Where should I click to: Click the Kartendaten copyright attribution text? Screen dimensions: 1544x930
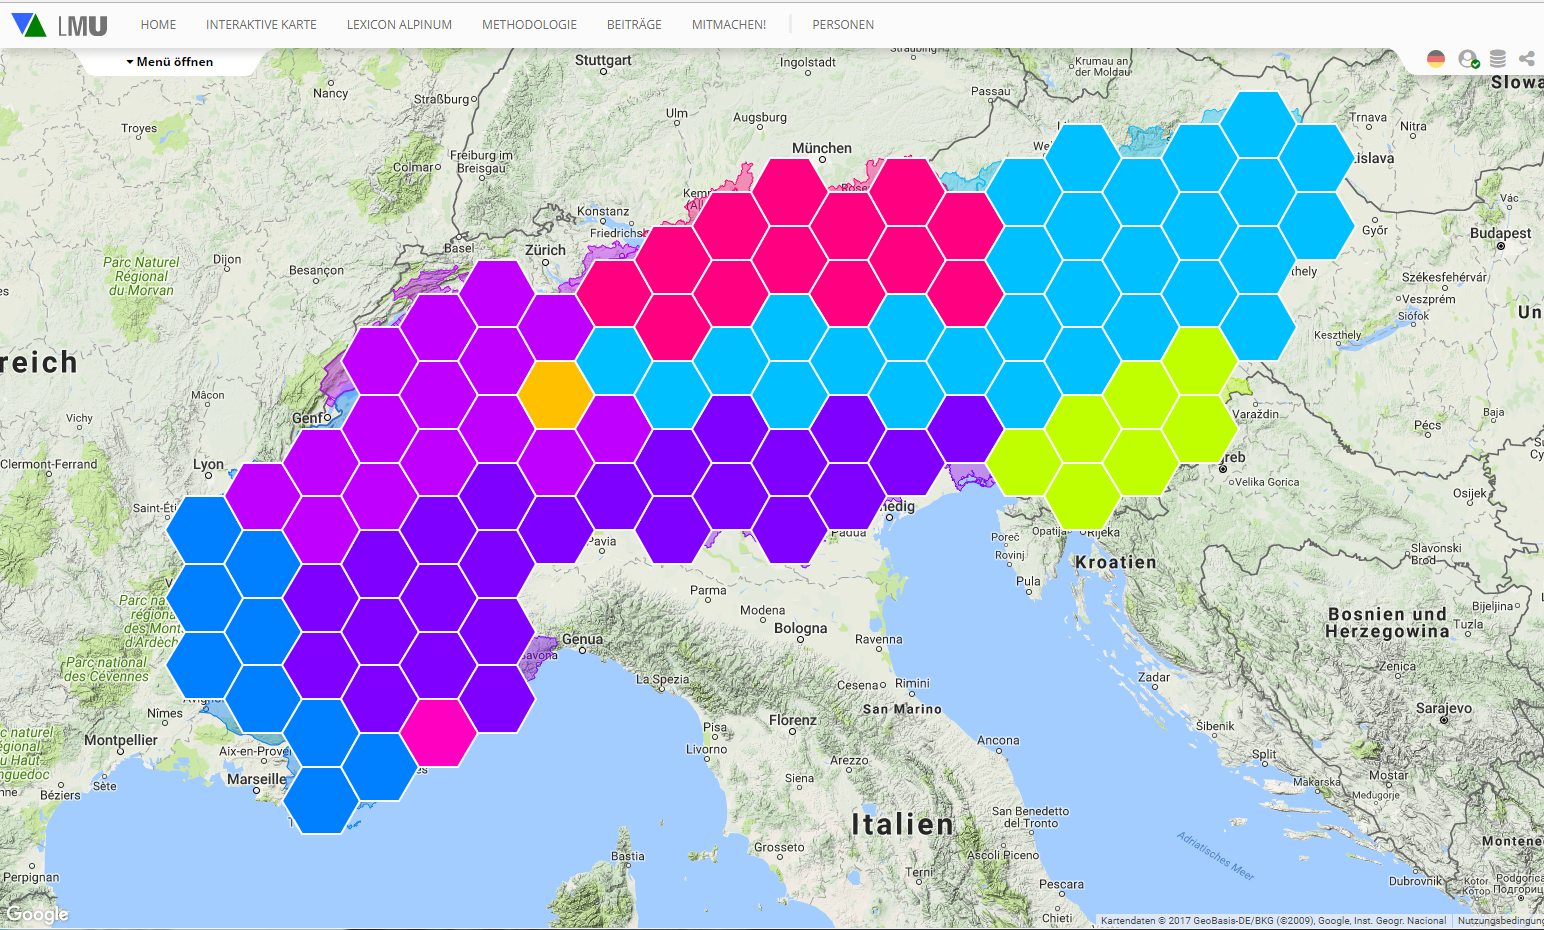point(1272,921)
